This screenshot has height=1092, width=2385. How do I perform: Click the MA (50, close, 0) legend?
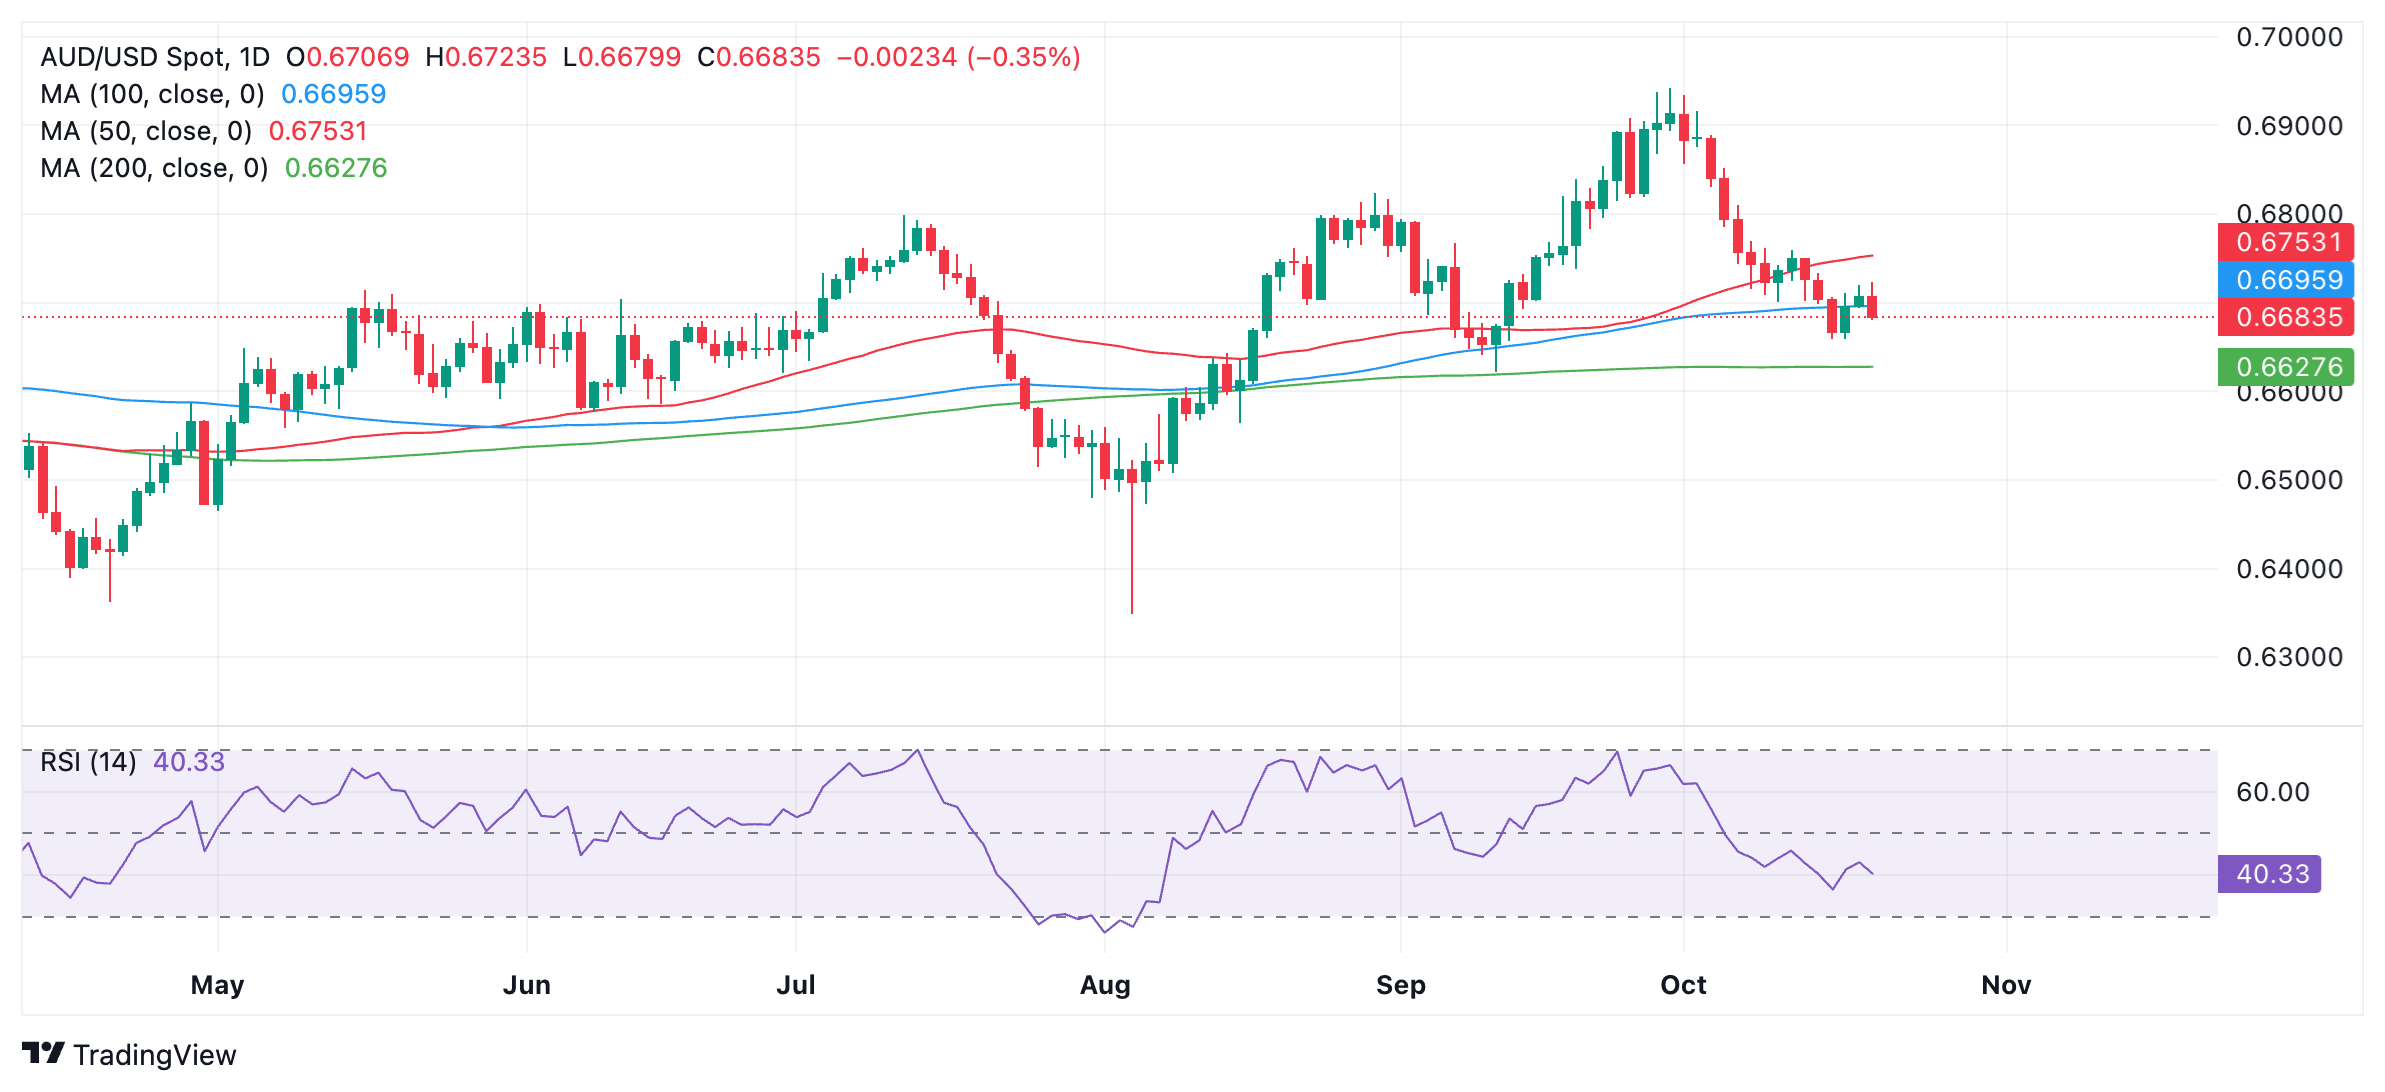[x=146, y=131]
